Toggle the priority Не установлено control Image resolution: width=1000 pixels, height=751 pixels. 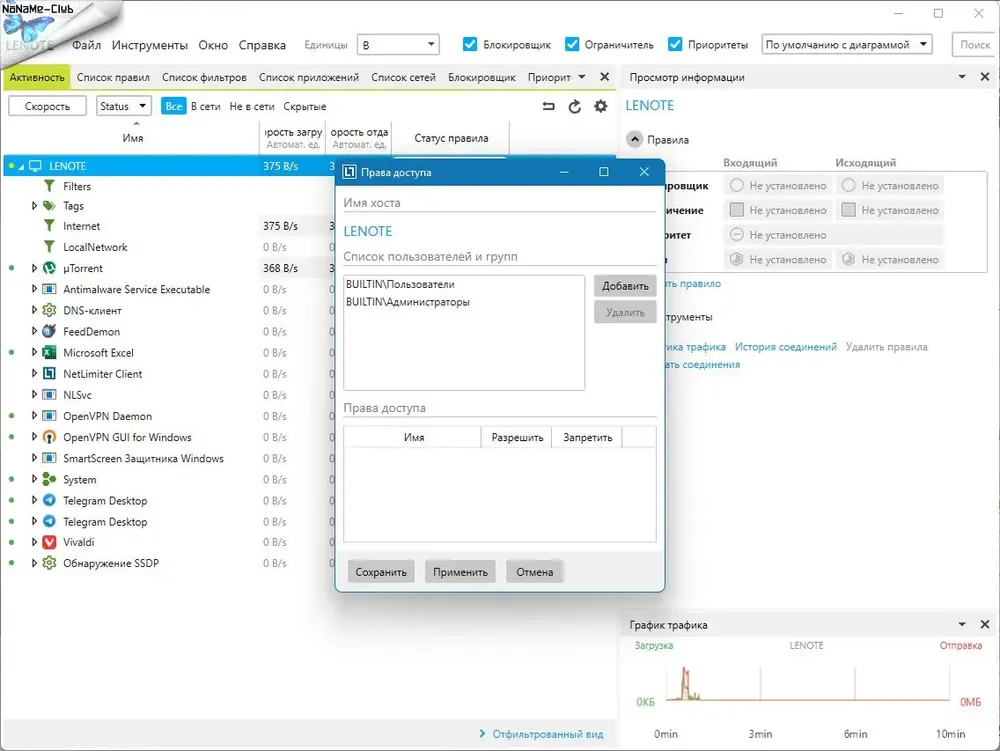(737, 235)
